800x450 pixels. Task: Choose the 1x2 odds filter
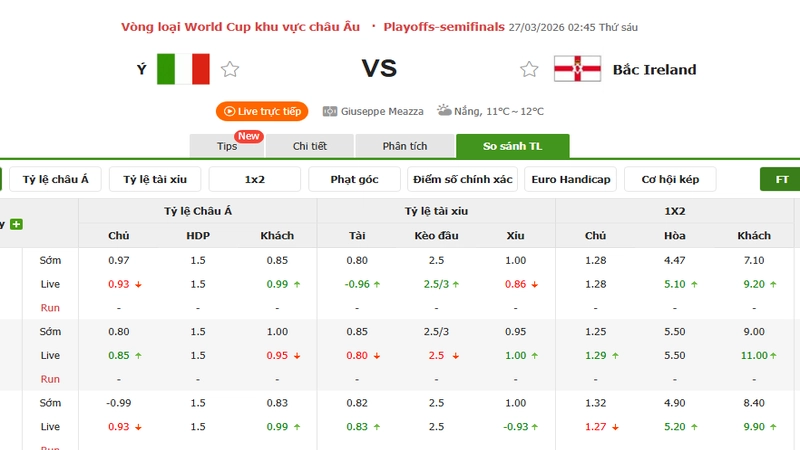[255, 179]
